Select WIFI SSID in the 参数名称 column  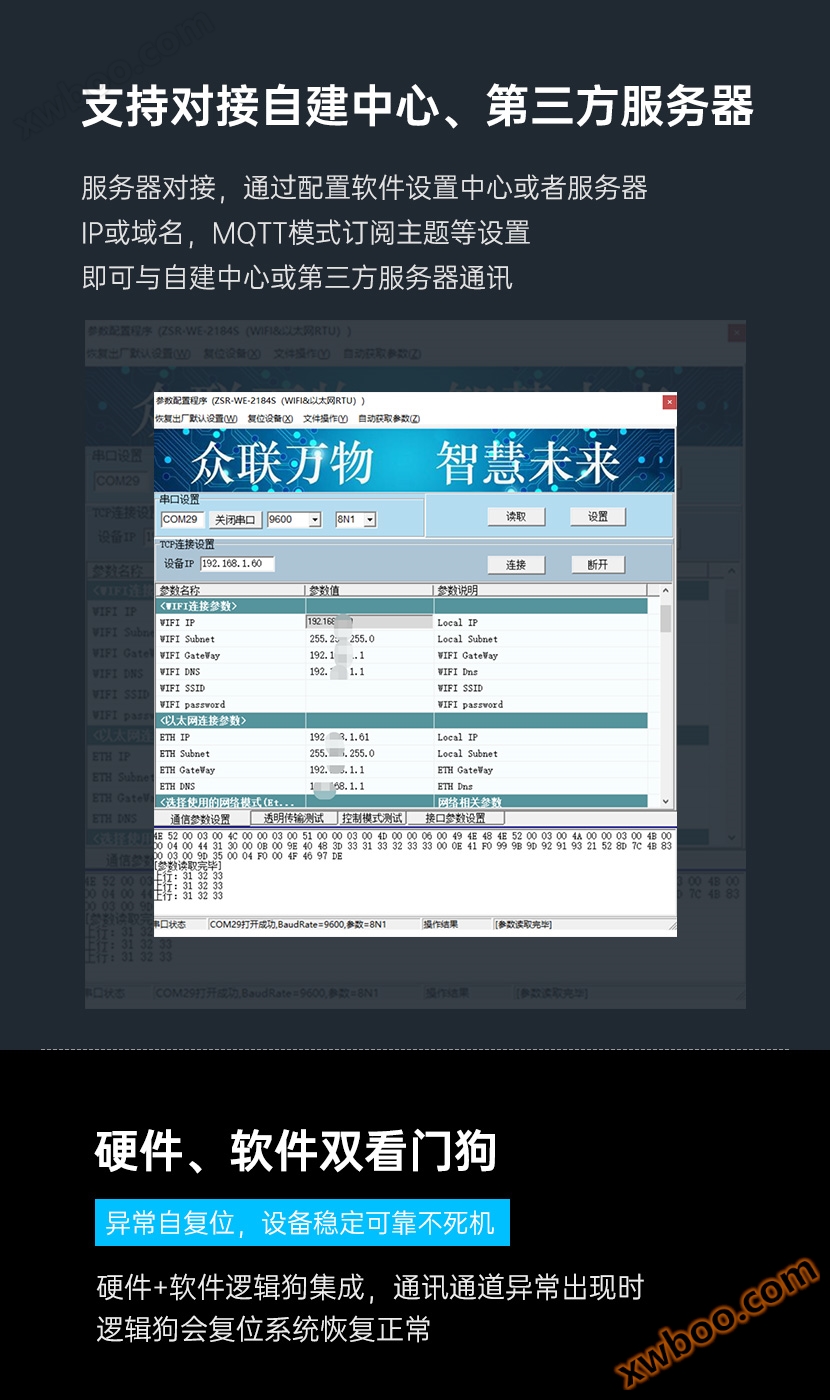[182, 688]
